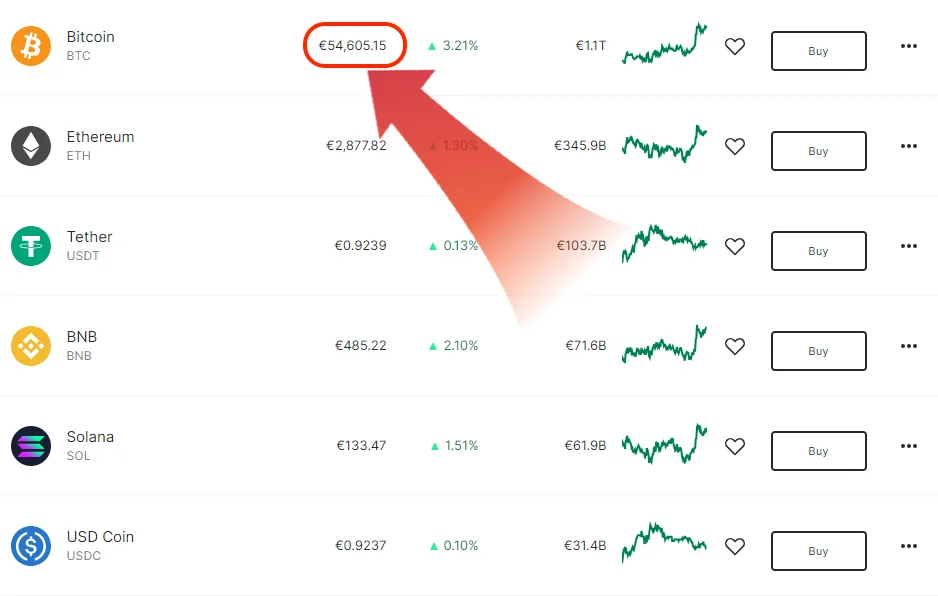Favorite Bitcoin with the heart icon

coord(735,46)
